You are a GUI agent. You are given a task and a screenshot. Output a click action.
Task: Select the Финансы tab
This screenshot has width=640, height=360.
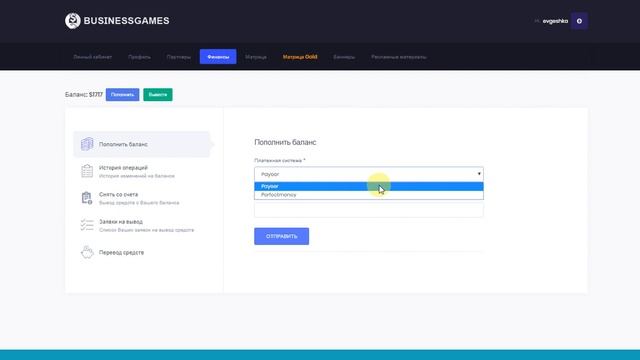click(x=218, y=57)
